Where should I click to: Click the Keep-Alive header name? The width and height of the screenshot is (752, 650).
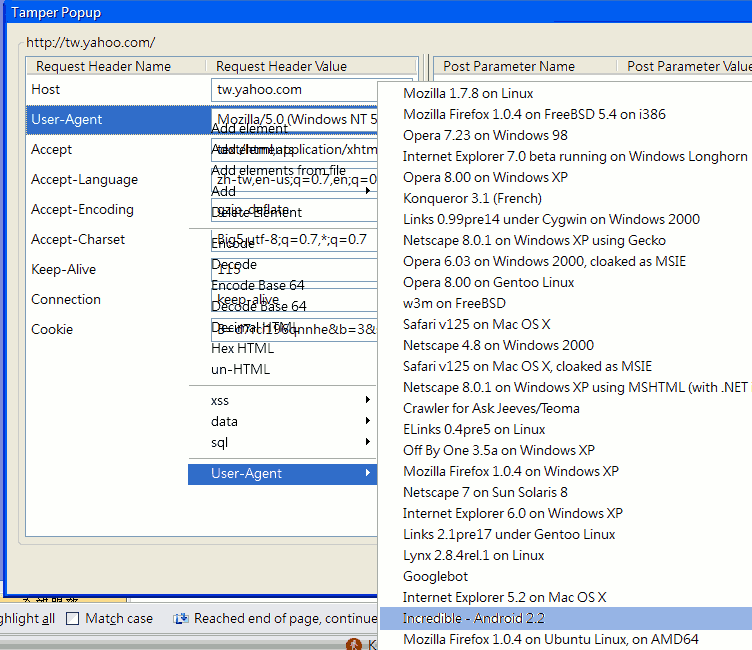click(x=63, y=270)
